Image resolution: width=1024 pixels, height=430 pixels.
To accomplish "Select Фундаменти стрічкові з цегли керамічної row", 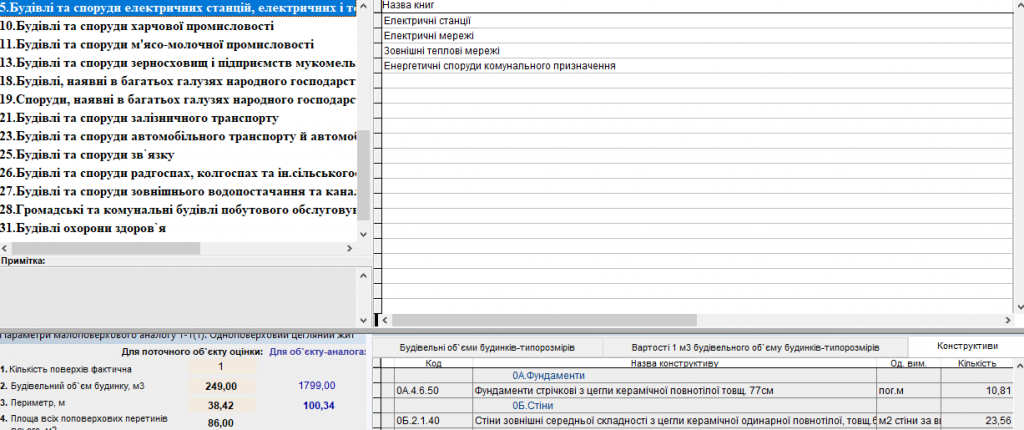I will pos(675,391).
